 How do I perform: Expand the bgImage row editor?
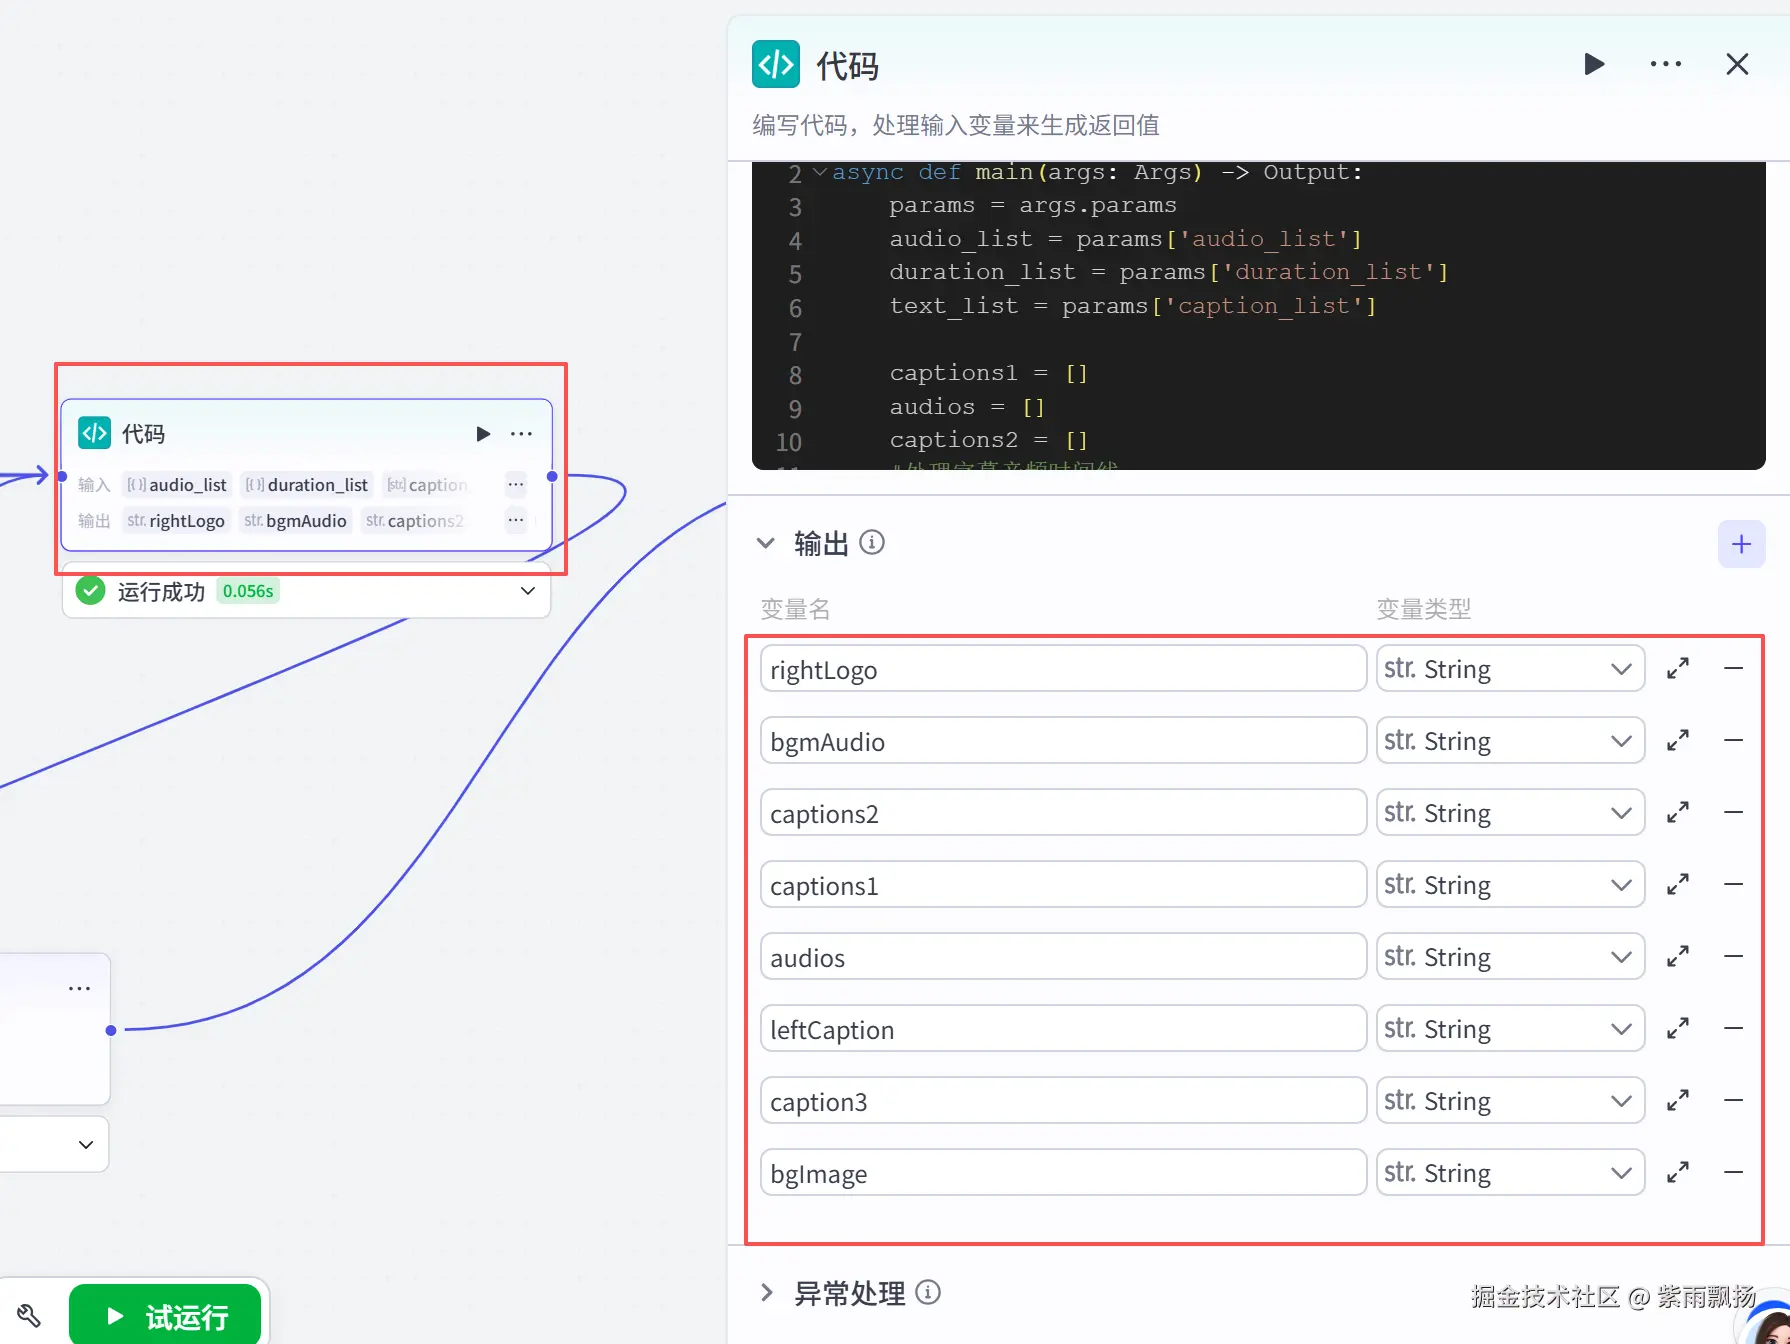(x=1678, y=1172)
